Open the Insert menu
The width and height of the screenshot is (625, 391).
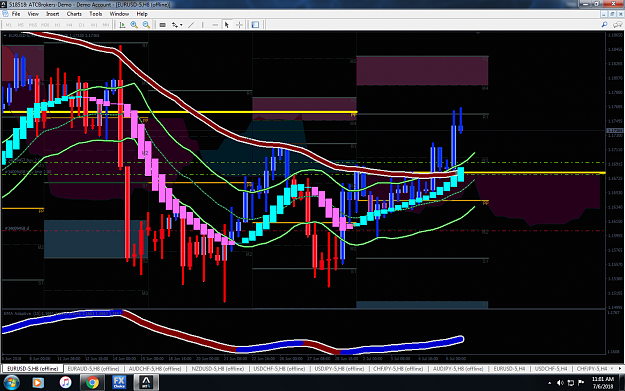point(52,14)
